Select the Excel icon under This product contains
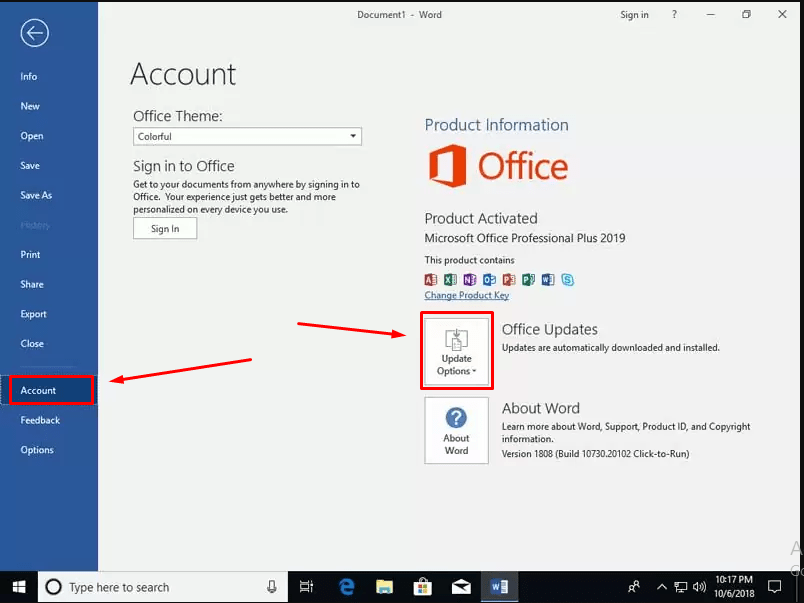Image resolution: width=804 pixels, height=603 pixels. 451,280
